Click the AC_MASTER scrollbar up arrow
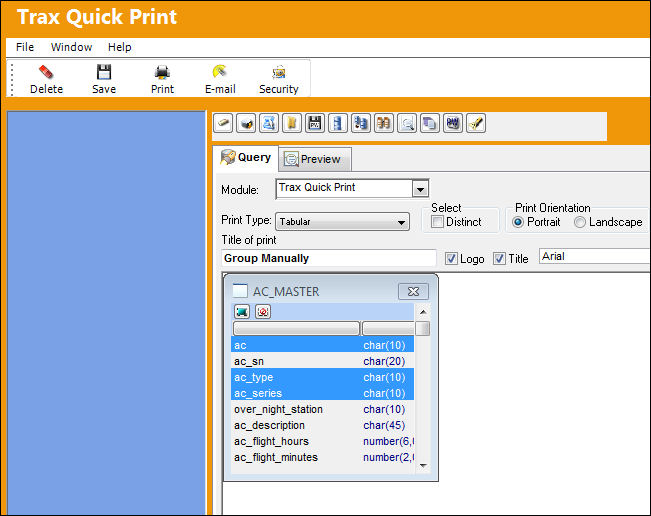The width and height of the screenshot is (651, 516). [x=423, y=312]
